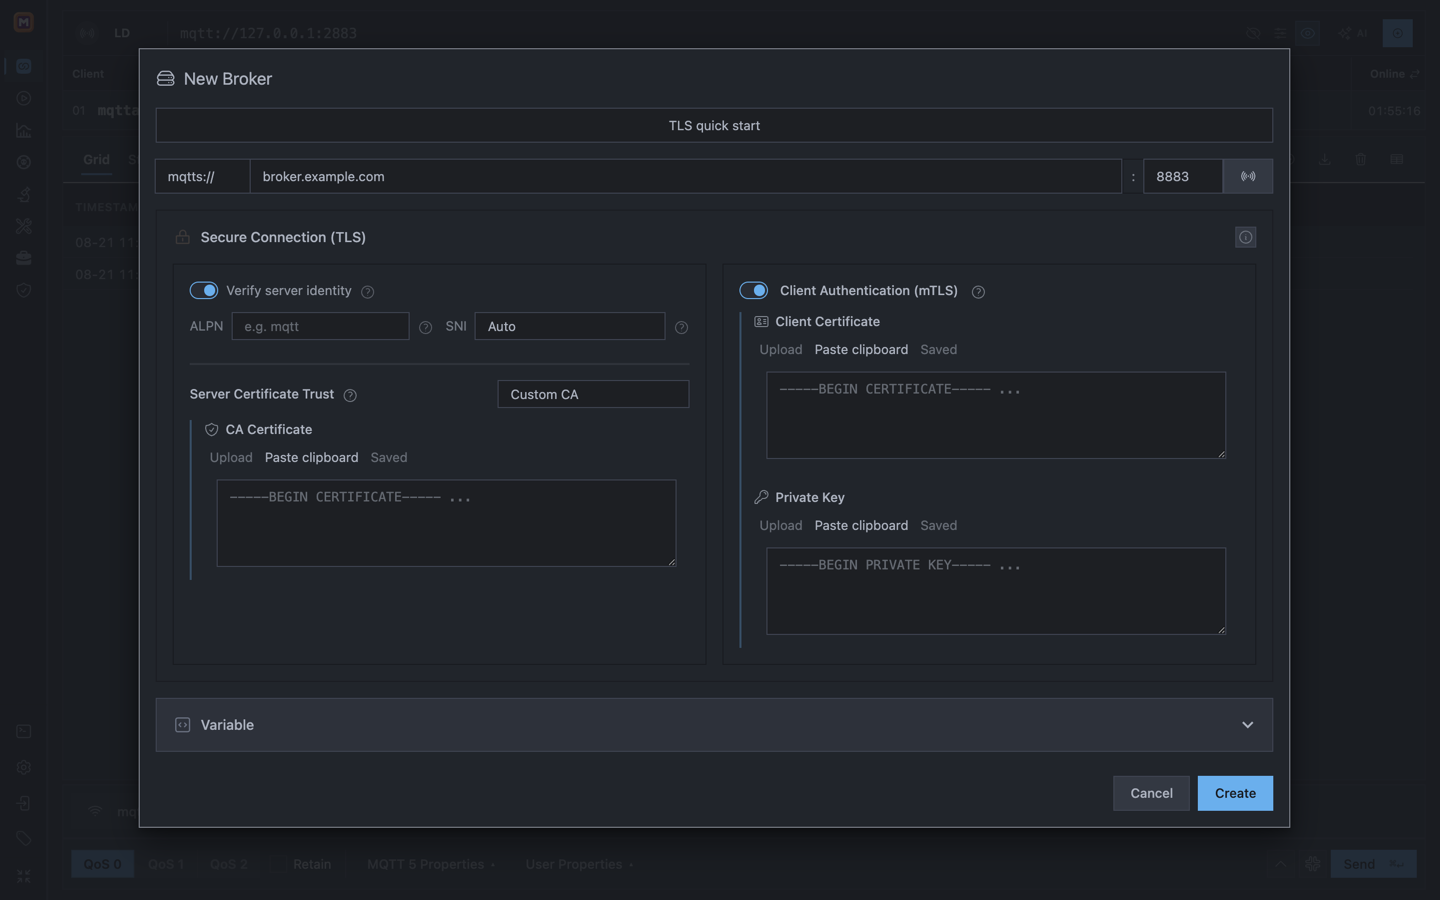Screen dimensions: 1440x900
Task: Click the AI button in background toolbar
Action: 1352,33
